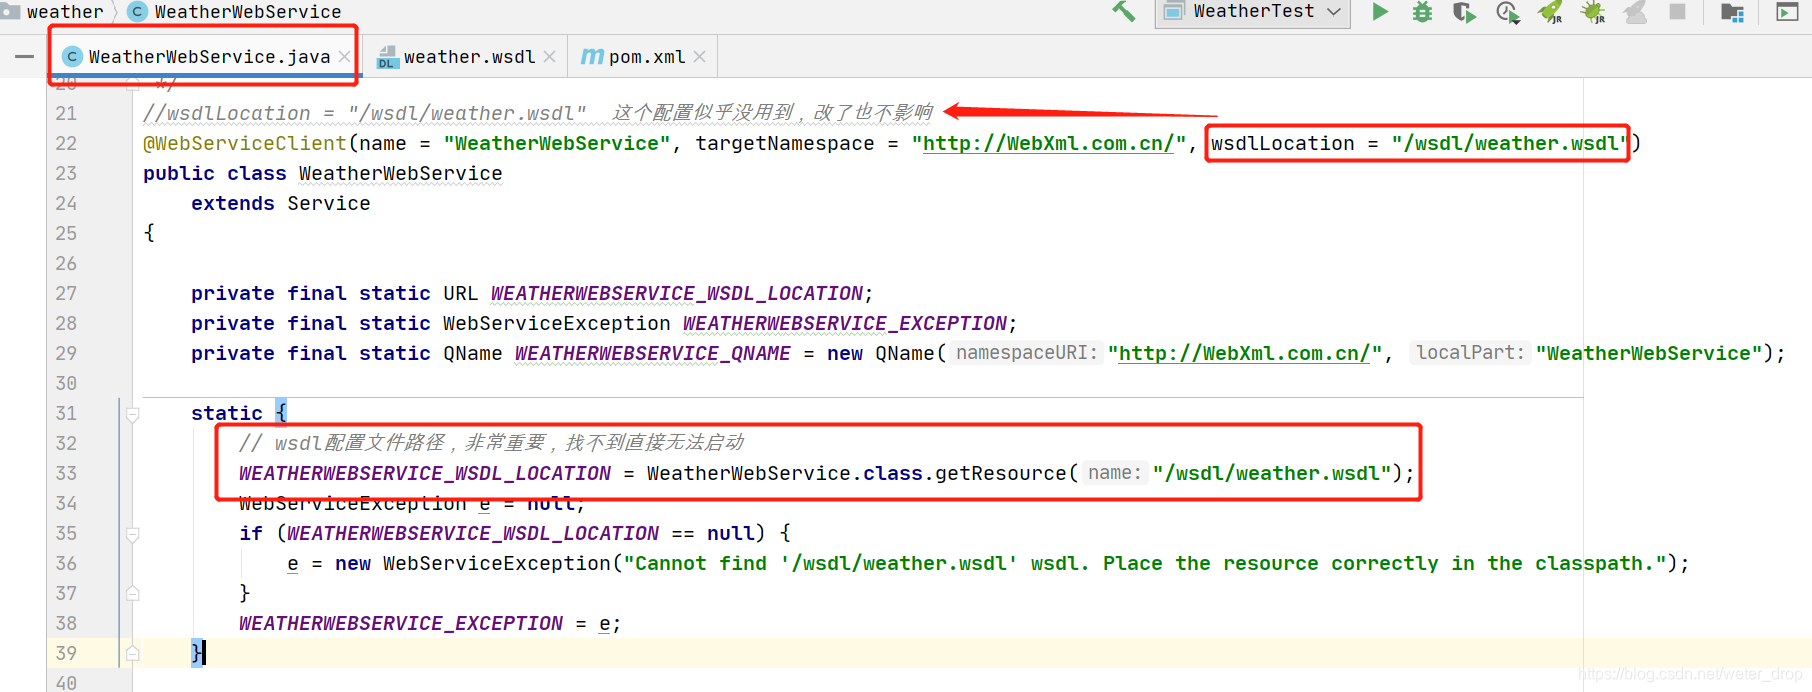Switch to the WeatherWebService.java tab
The height and width of the screenshot is (692, 1812).
[208, 57]
